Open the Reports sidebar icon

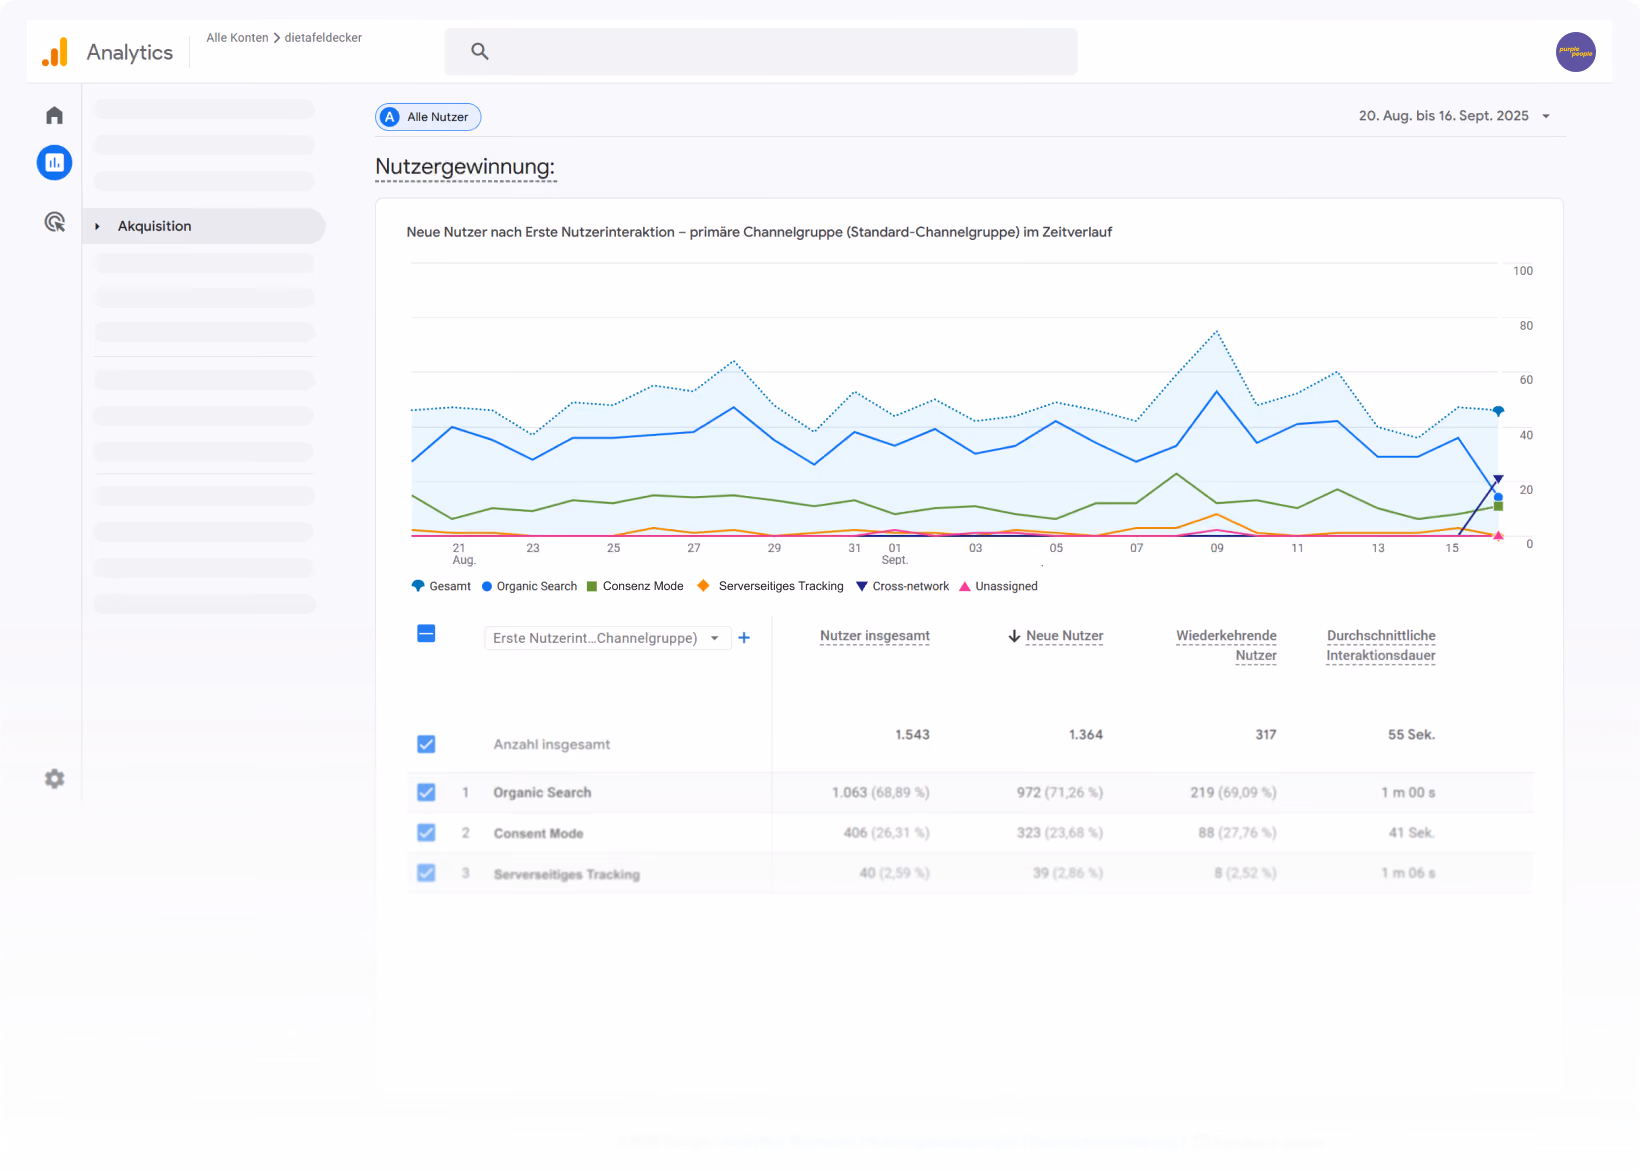coord(54,162)
